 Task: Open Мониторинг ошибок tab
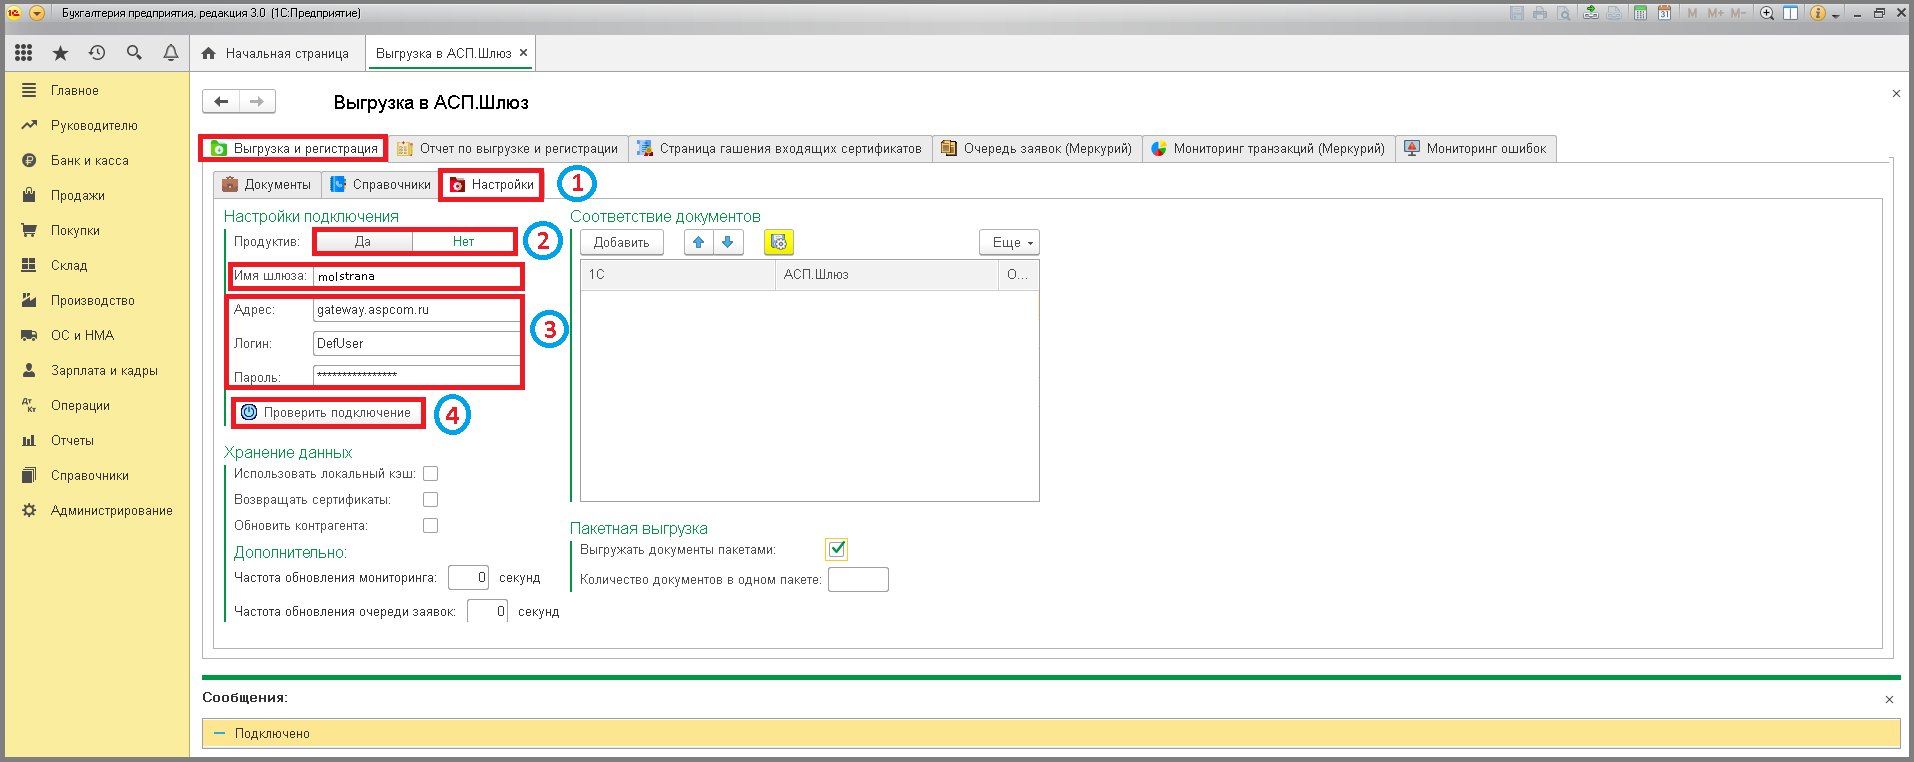(1475, 148)
